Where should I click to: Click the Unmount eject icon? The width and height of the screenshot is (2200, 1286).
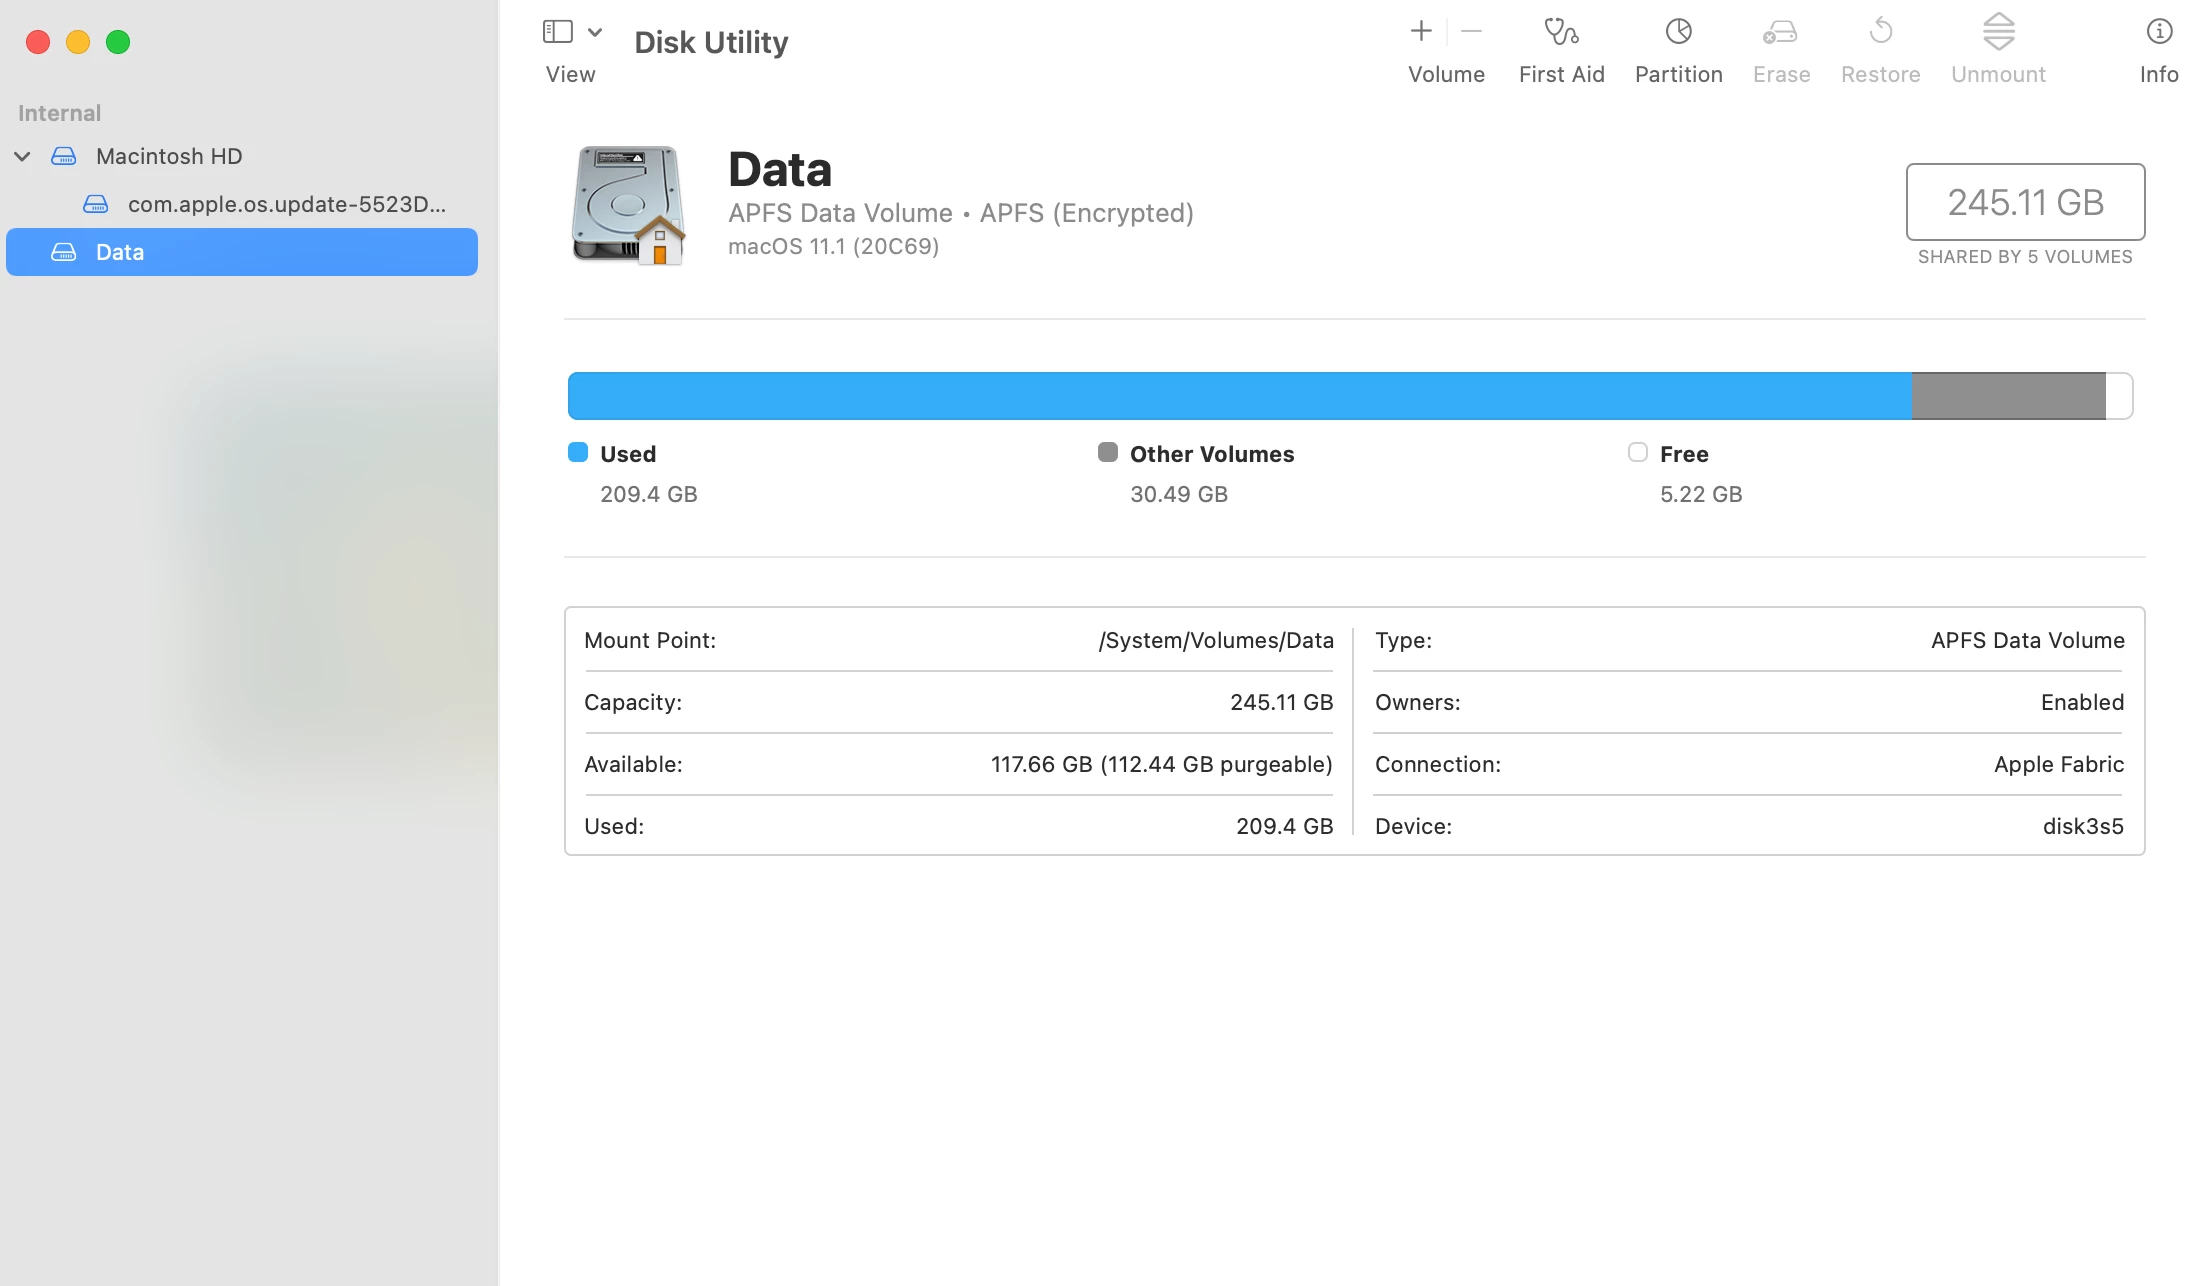pos(1998,32)
